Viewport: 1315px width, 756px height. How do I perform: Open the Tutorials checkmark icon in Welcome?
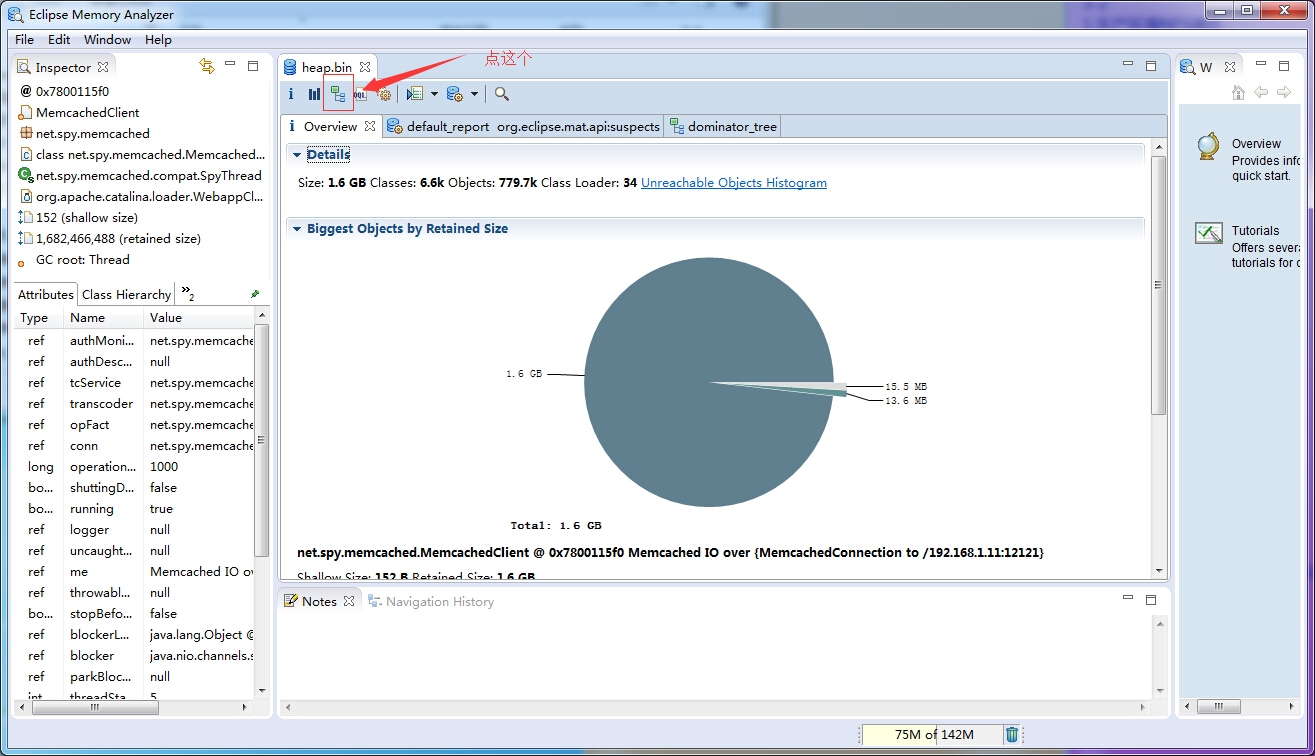click(x=1209, y=234)
